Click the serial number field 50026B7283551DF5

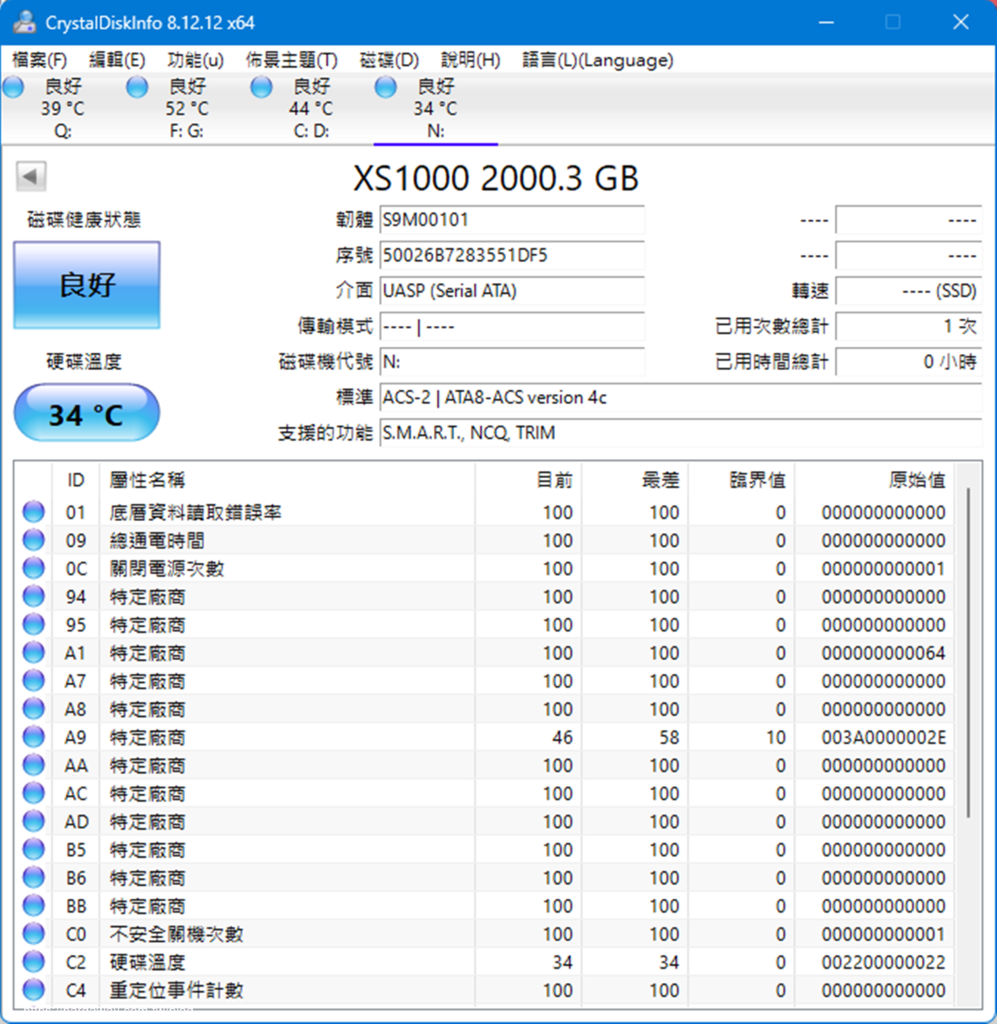pos(512,255)
